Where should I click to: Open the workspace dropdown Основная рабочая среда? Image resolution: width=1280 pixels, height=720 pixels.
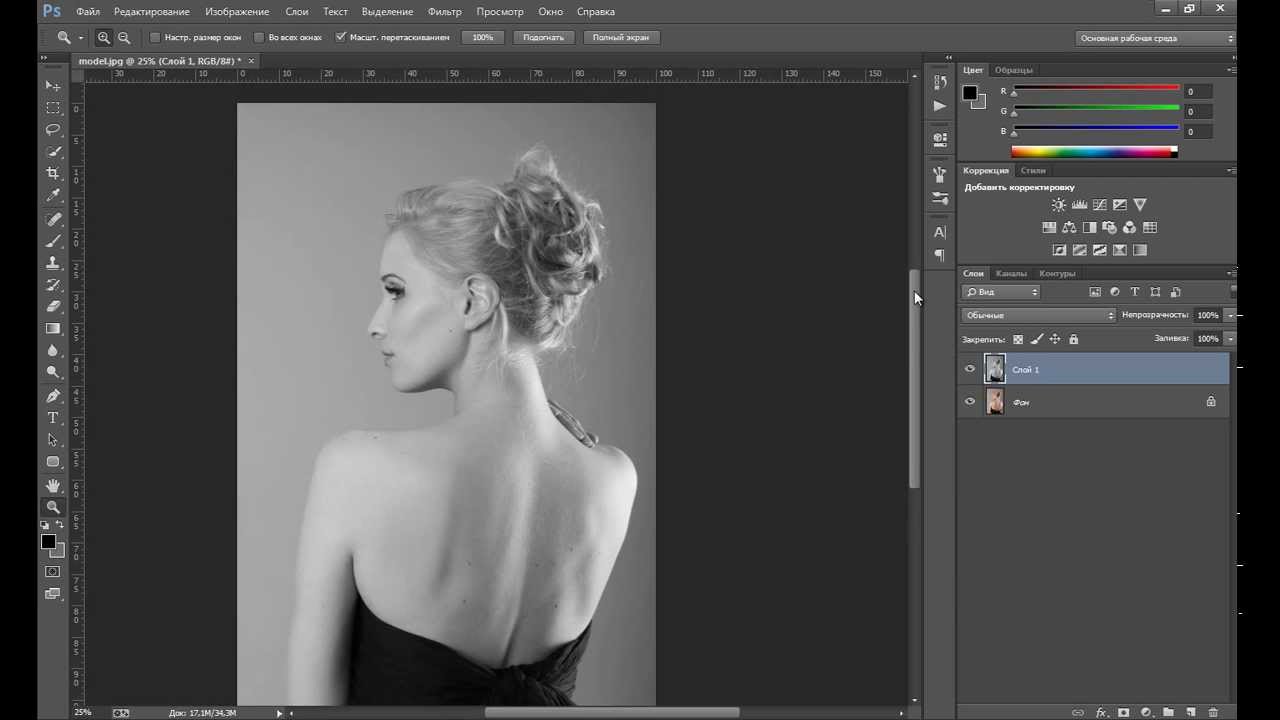tap(1156, 38)
